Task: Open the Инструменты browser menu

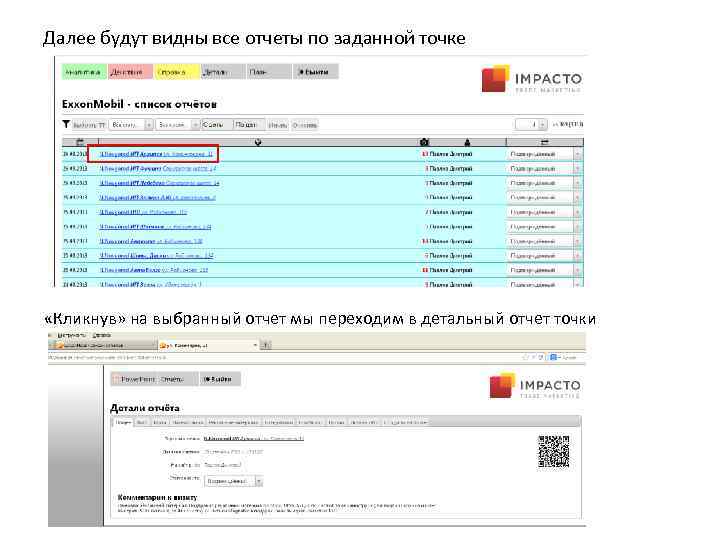Action: (72, 336)
